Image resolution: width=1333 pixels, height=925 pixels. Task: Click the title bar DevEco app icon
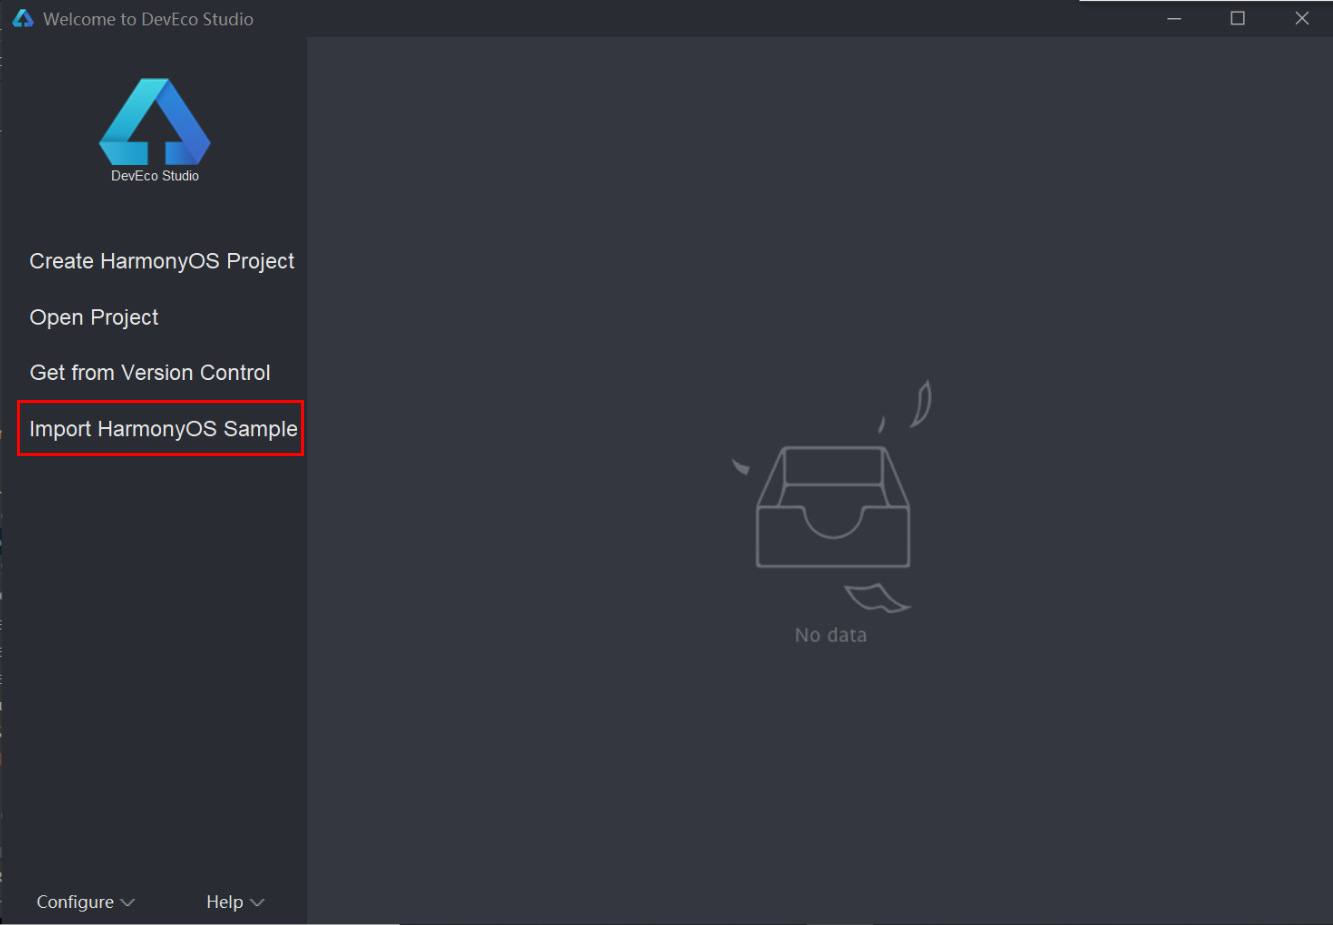pyautogui.click(x=22, y=18)
